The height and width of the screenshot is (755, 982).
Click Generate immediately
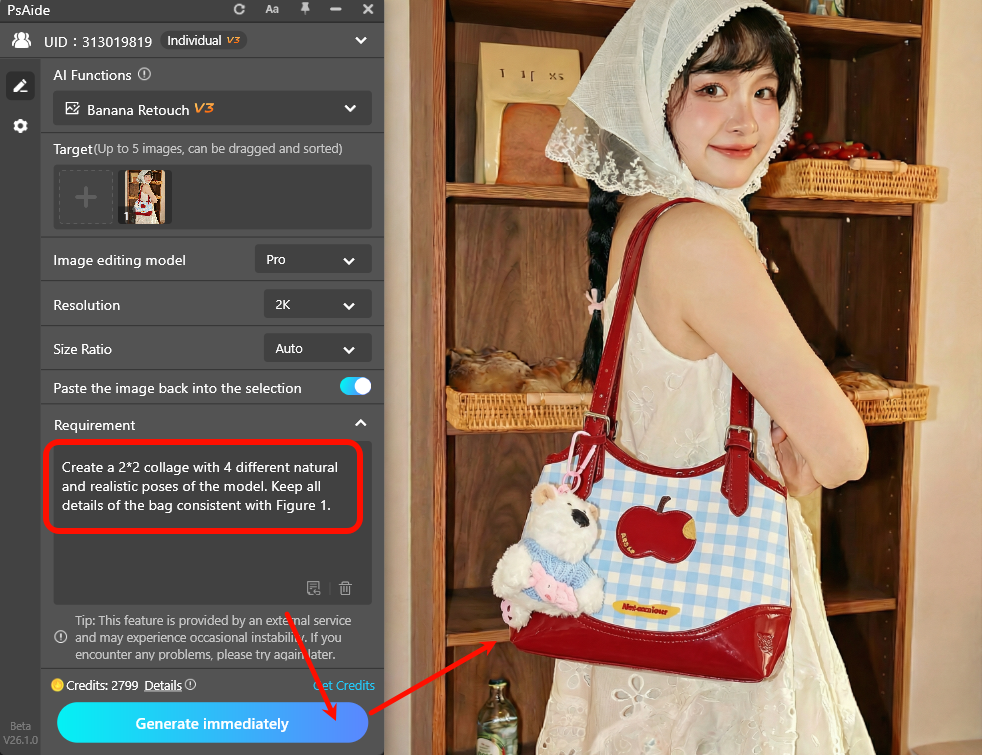pos(212,722)
